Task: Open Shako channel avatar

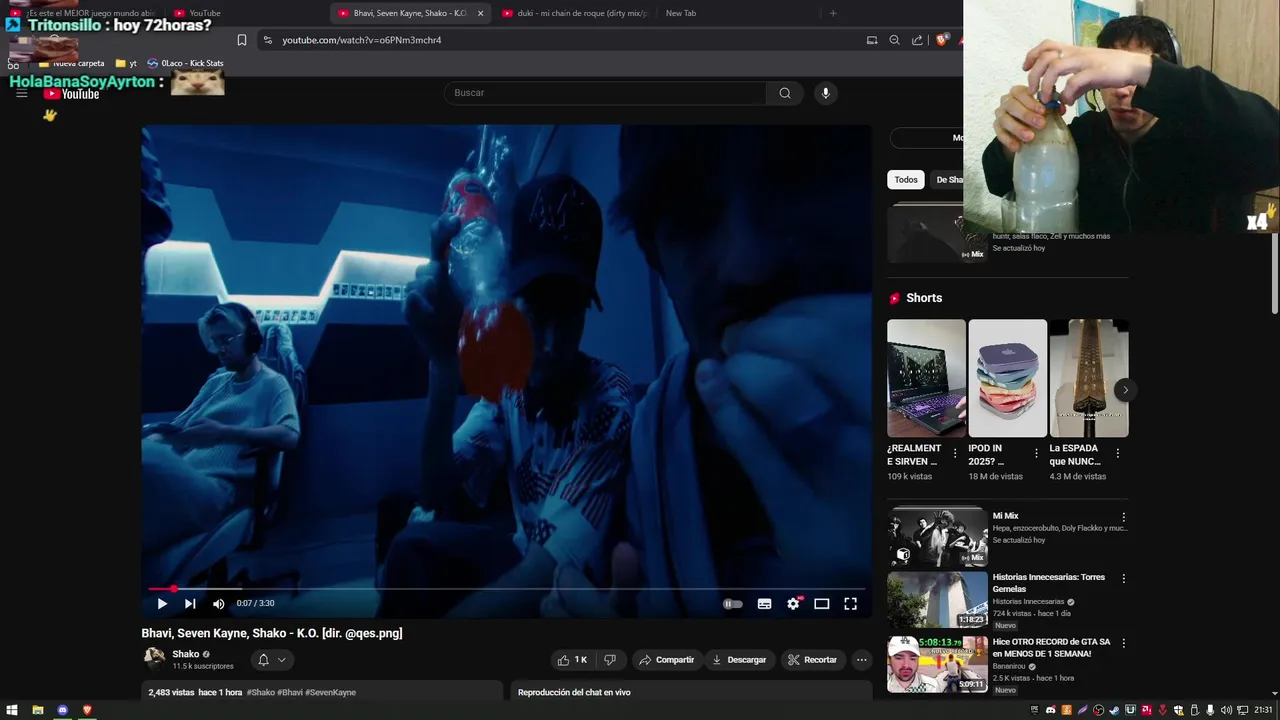Action: tap(154, 658)
